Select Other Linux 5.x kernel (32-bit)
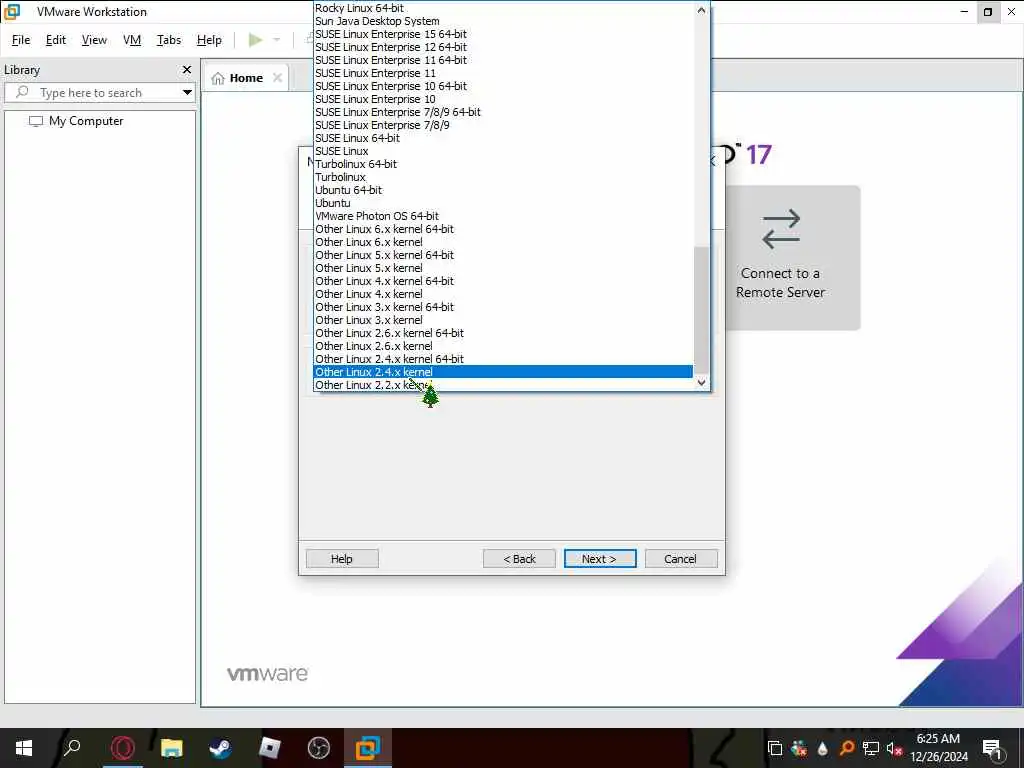This screenshot has width=1024, height=768. click(x=503, y=268)
